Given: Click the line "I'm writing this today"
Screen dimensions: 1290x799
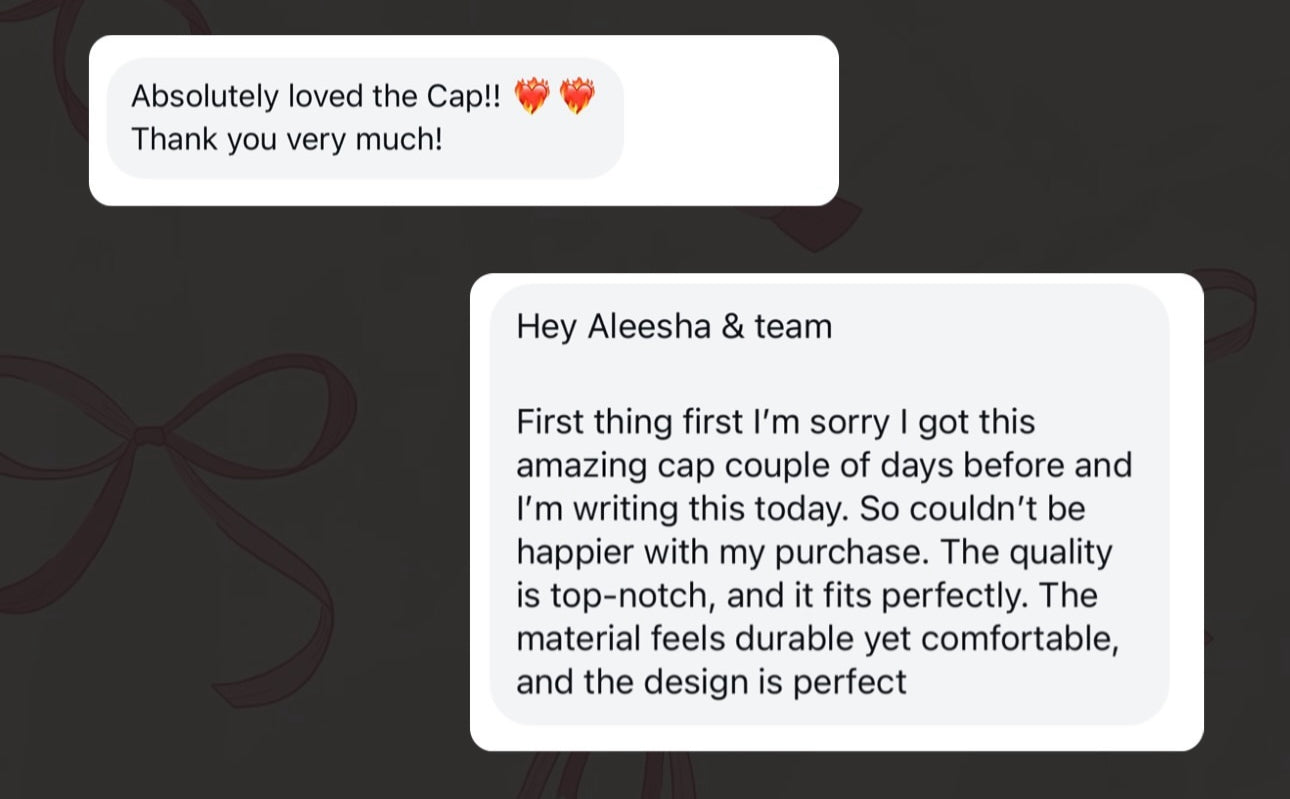Looking at the screenshot, I should click(x=800, y=509).
